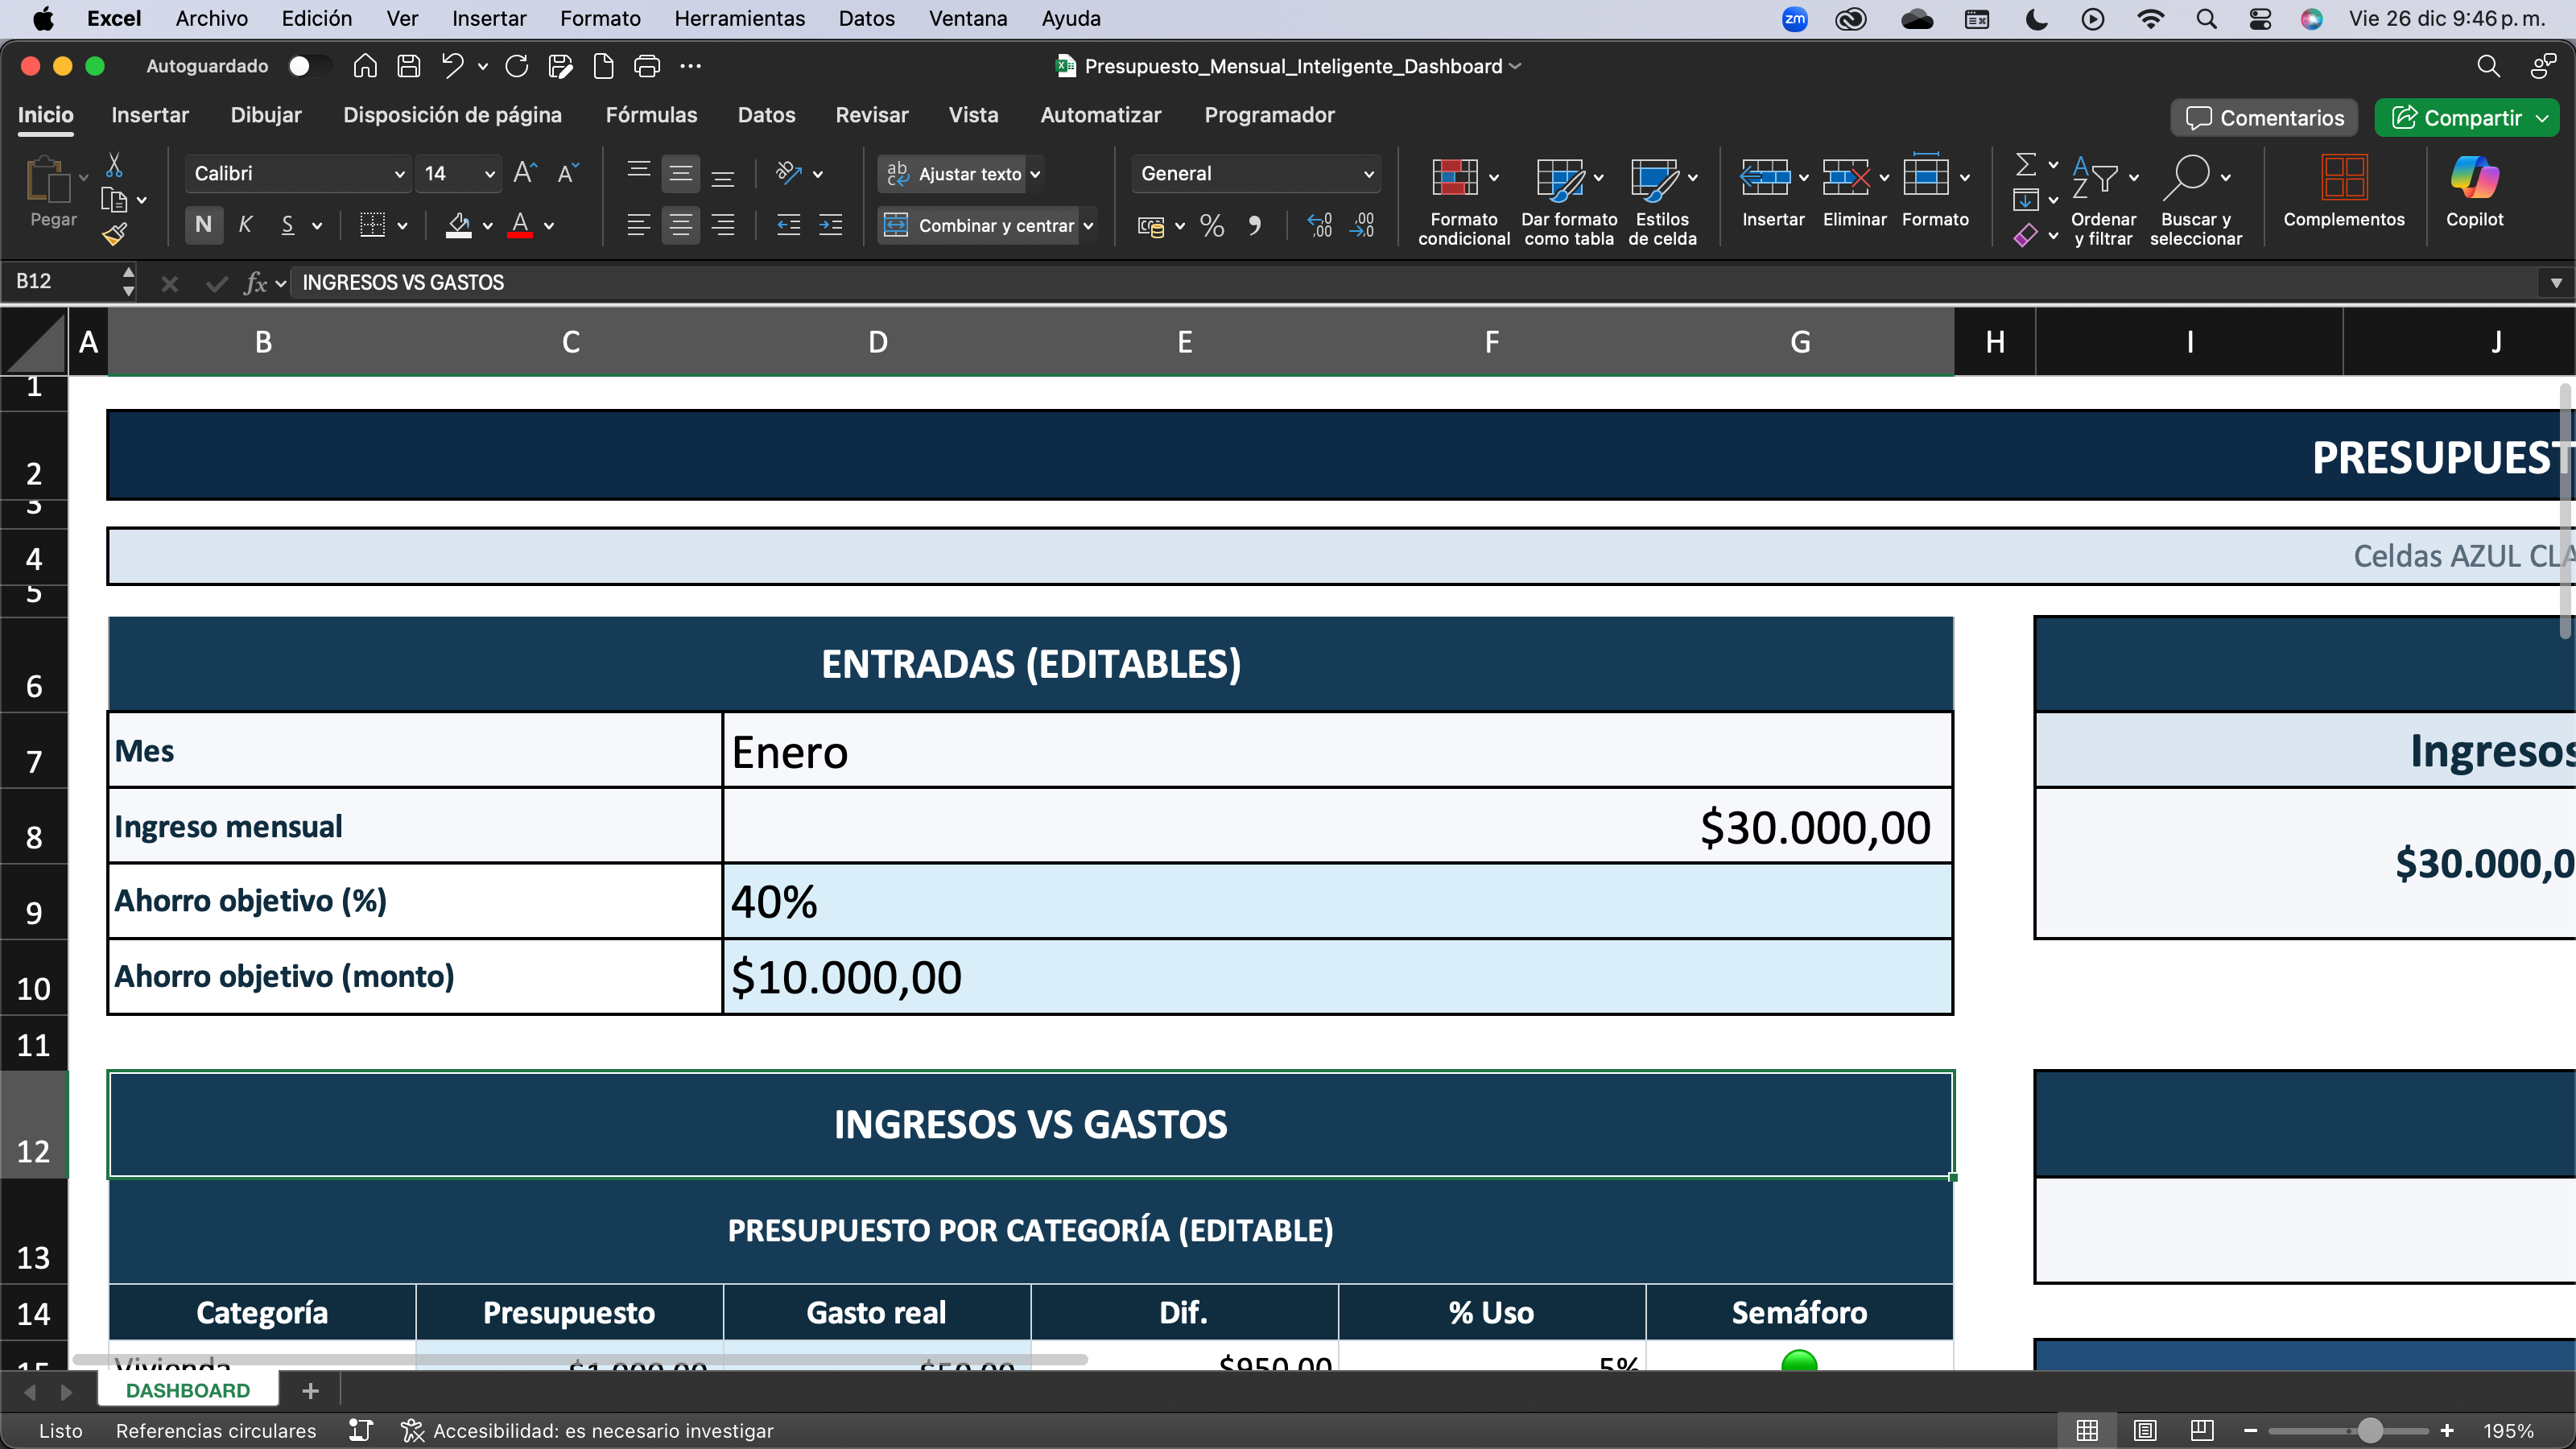
Task: Click increase font size icon
Action: tap(525, 173)
